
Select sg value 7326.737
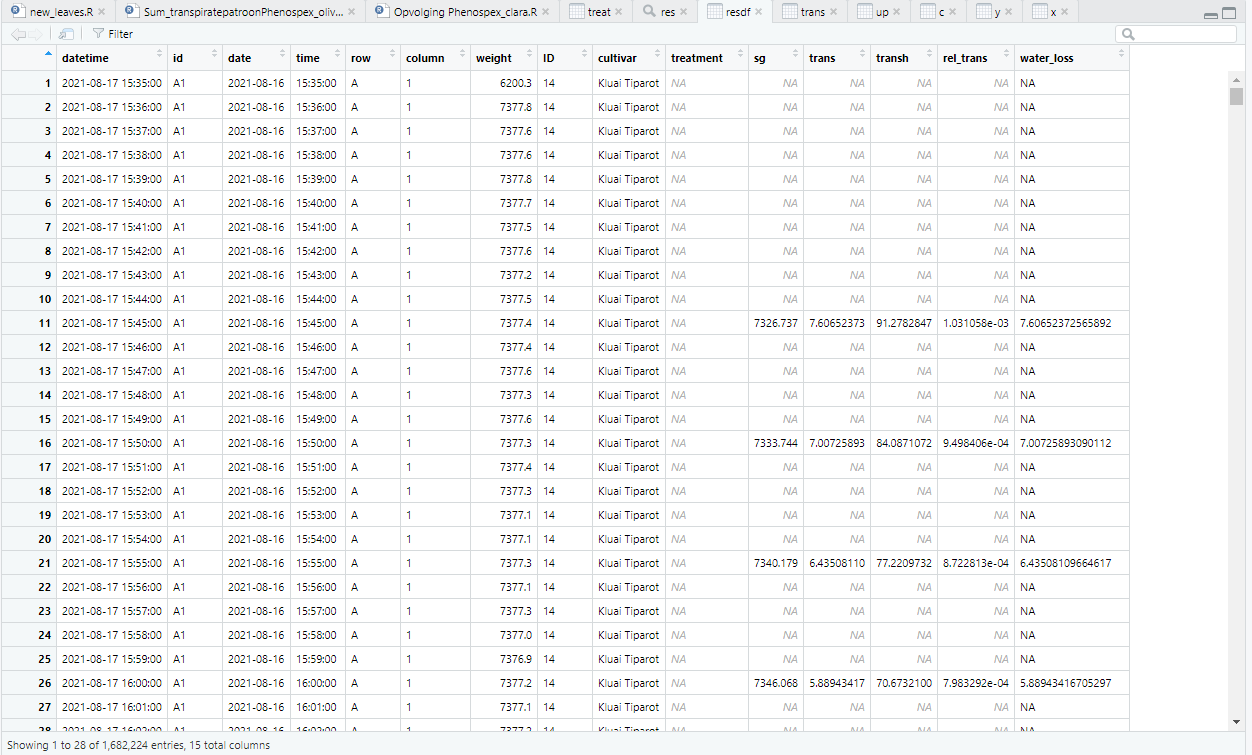(776, 323)
